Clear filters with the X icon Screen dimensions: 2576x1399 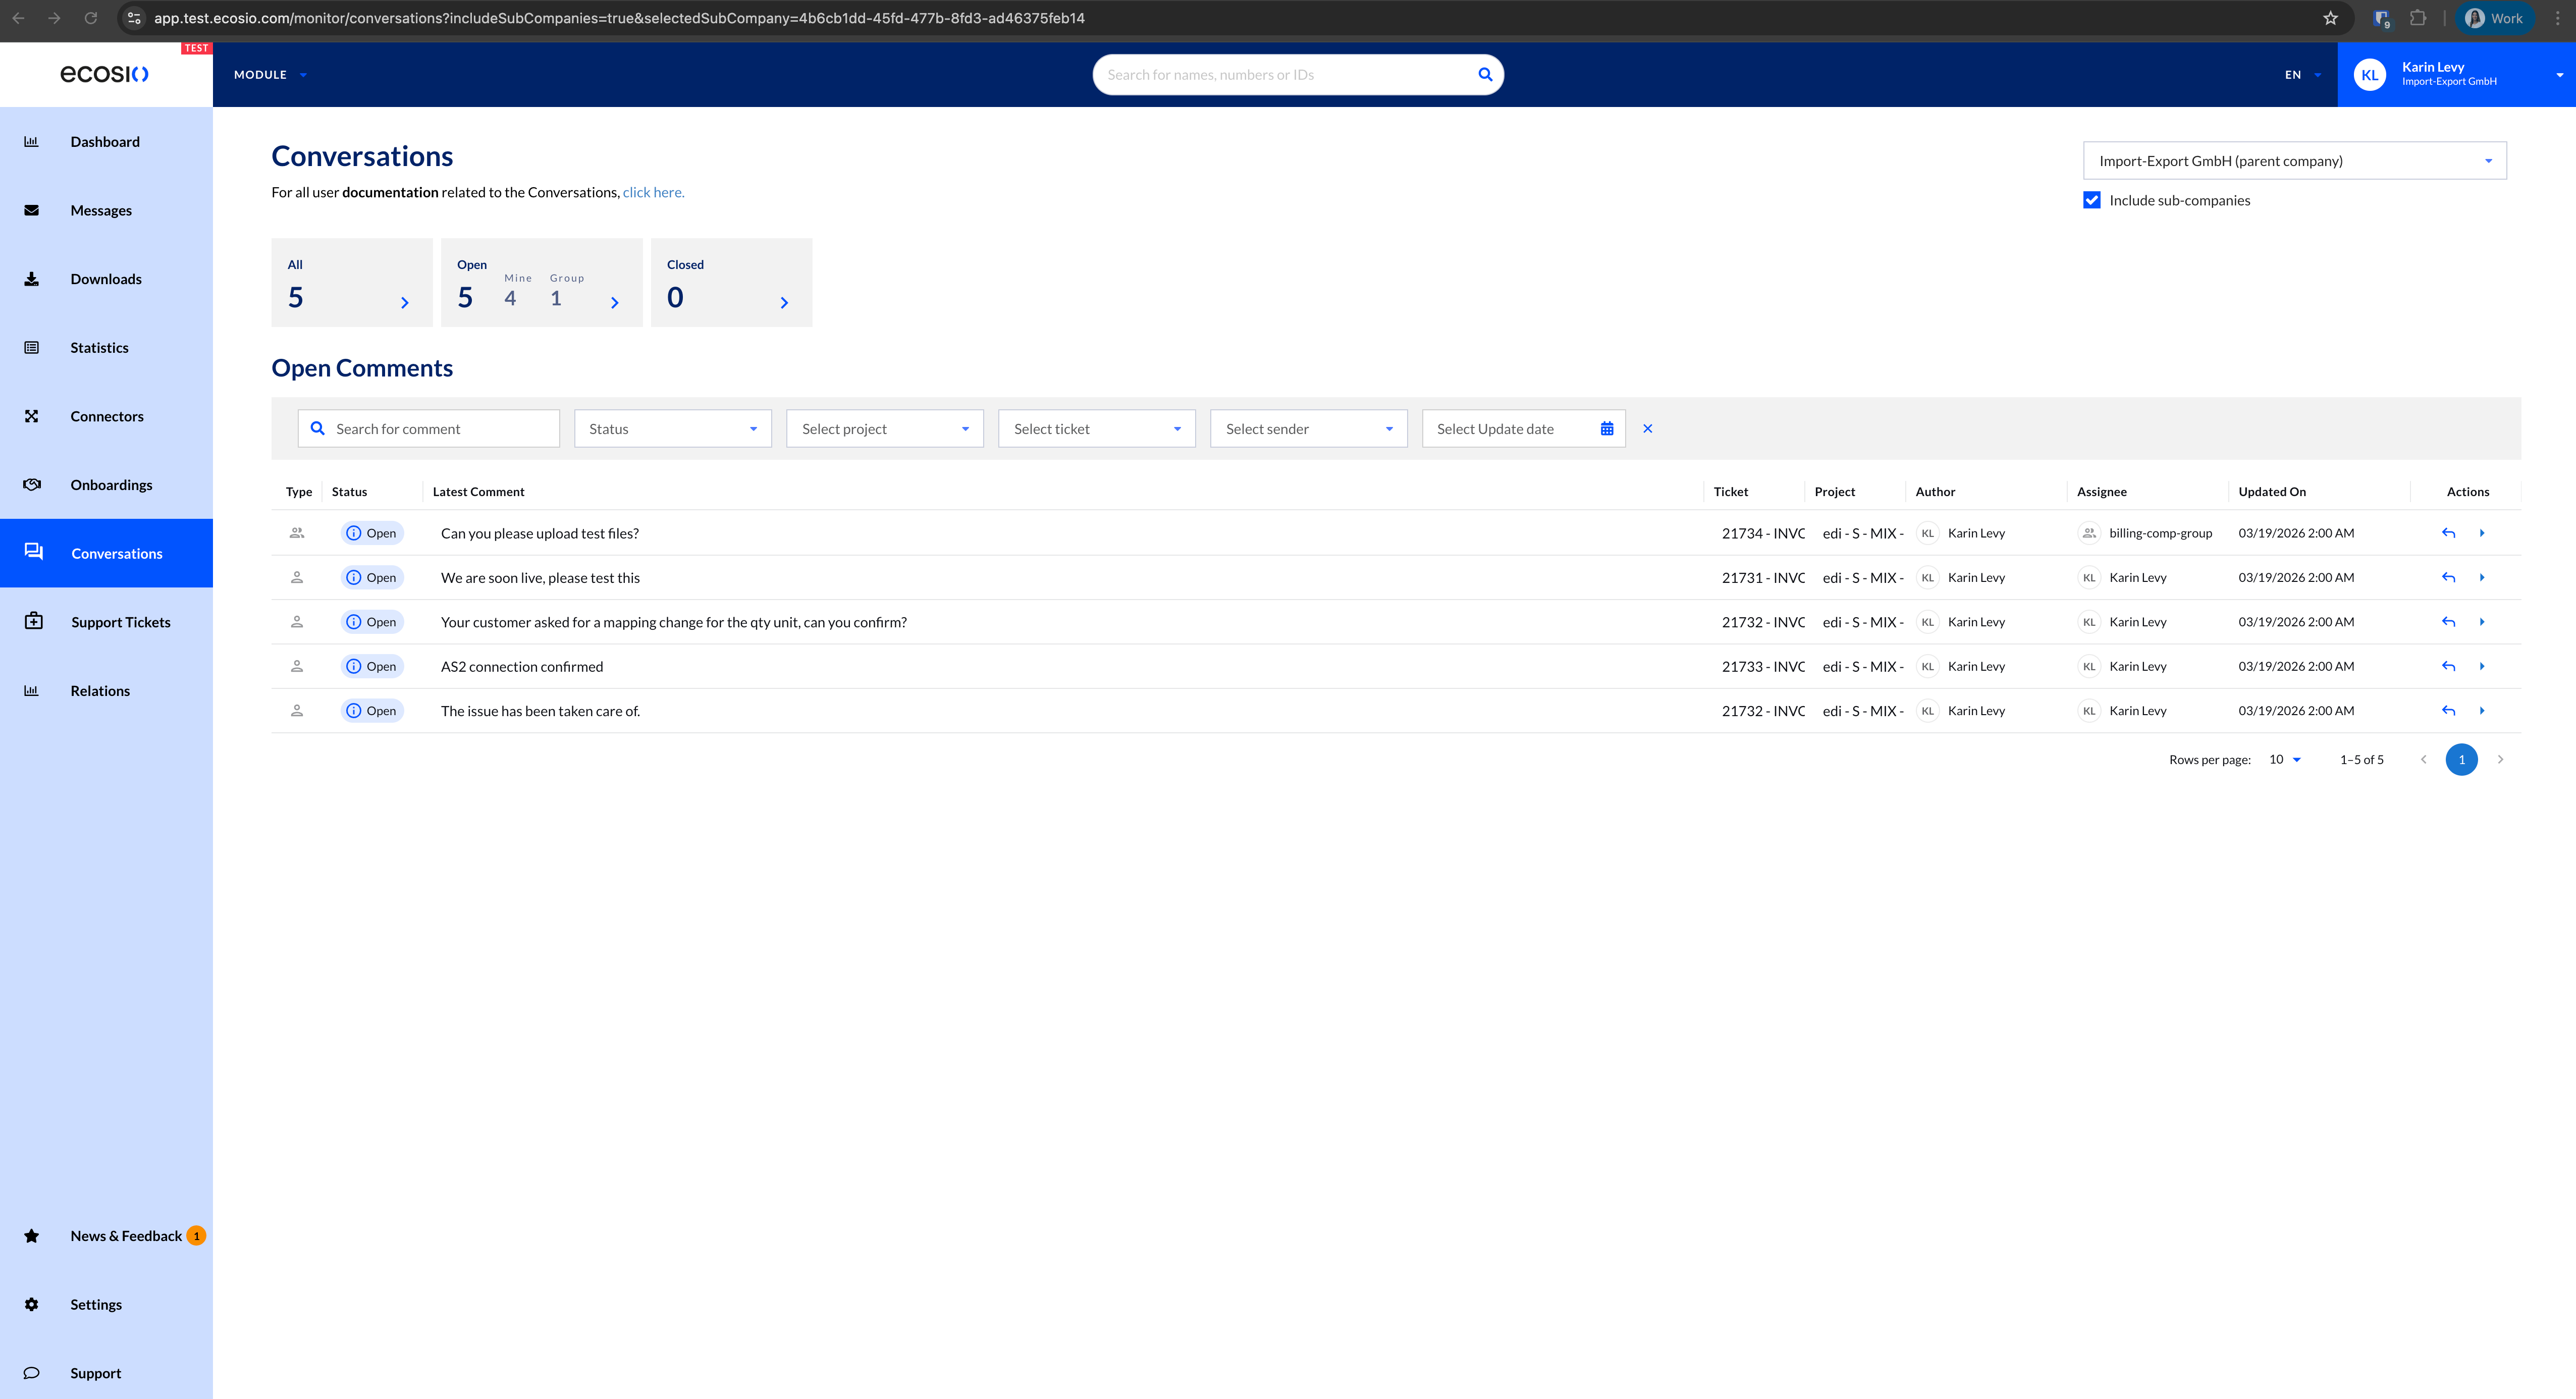tap(1648, 428)
